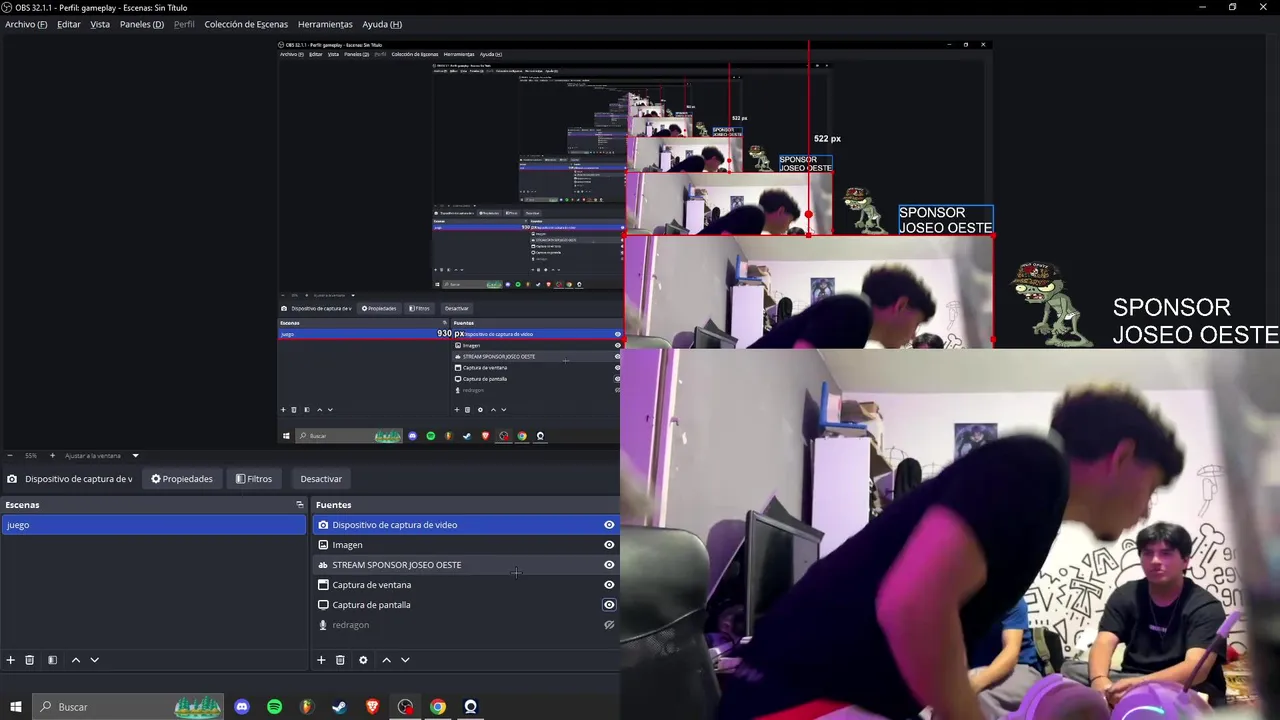Remove the selected scene with trash icon
Viewport: 1280px width, 720px height.
click(30, 660)
